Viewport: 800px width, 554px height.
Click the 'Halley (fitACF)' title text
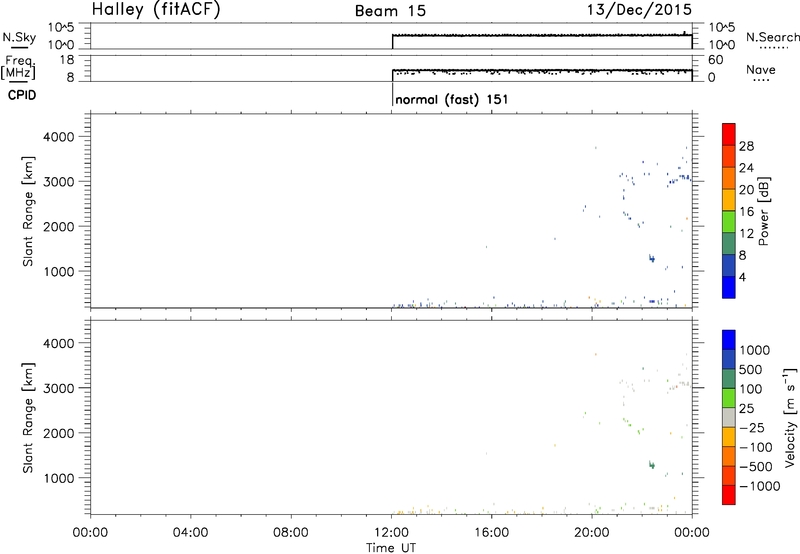pyautogui.click(x=156, y=10)
